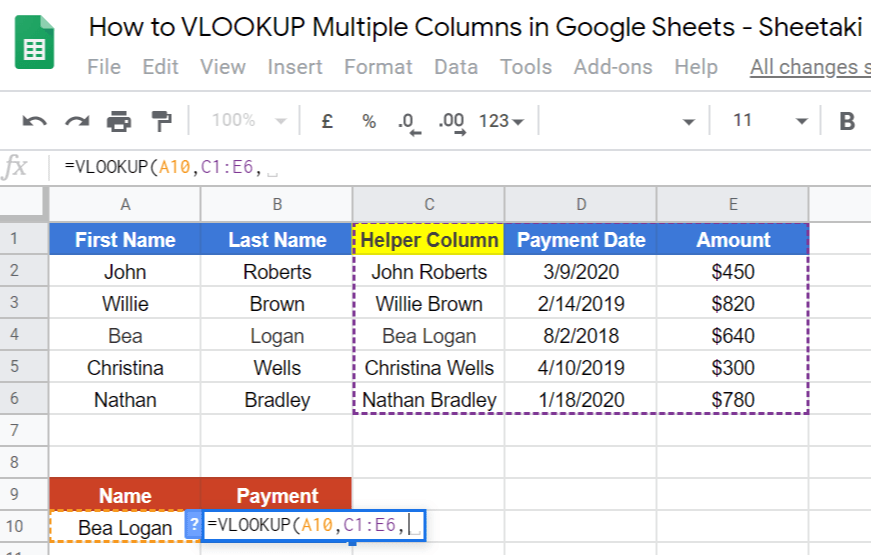This screenshot has height=555, width=871.
Task: Click the Print icon
Action: point(119,121)
